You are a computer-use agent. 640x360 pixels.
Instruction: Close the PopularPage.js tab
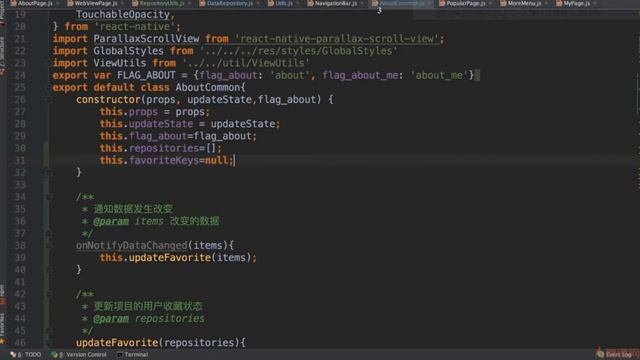tap(491, 3)
